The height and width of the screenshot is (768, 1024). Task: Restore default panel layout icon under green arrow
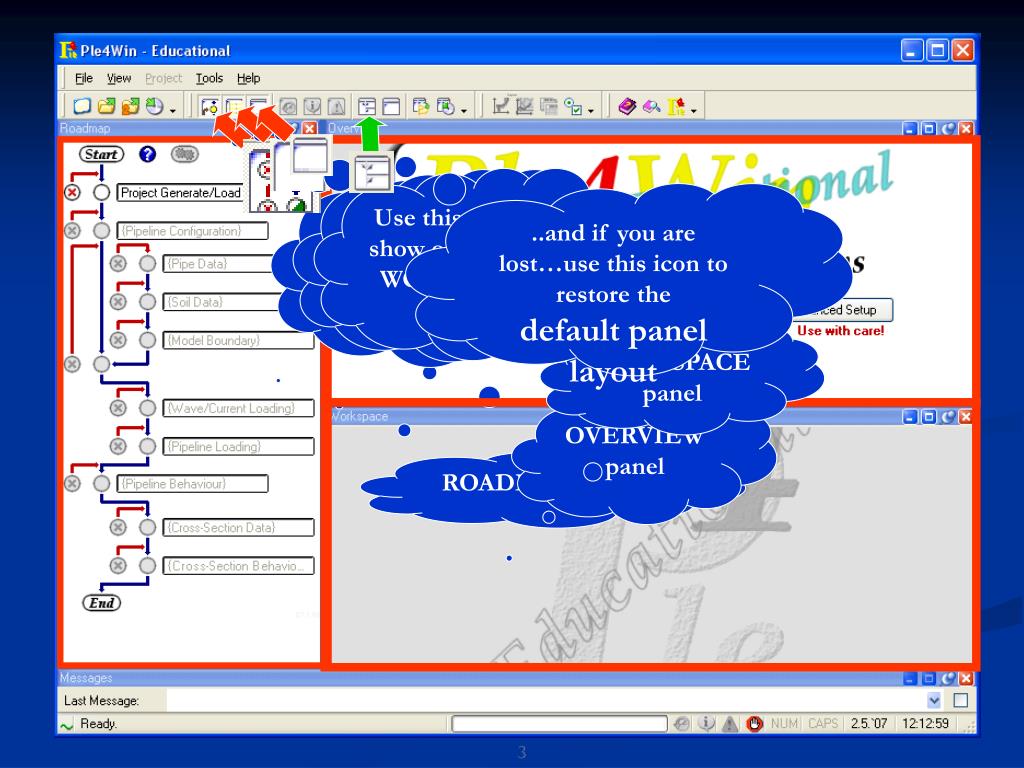pyautogui.click(x=367, y=106)
